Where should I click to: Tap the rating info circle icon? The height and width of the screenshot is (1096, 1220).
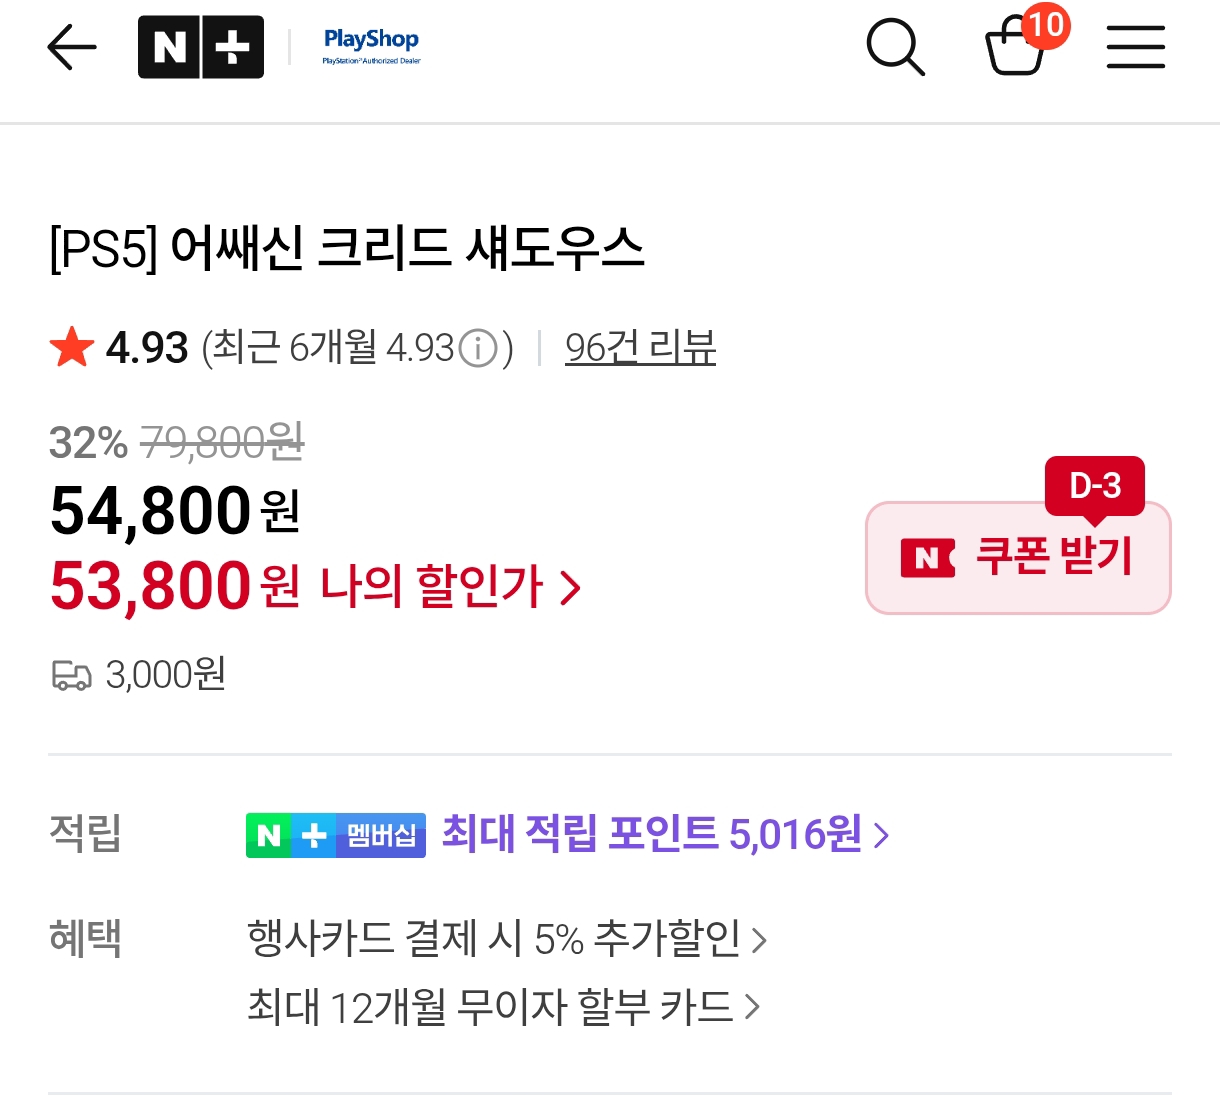478,349
